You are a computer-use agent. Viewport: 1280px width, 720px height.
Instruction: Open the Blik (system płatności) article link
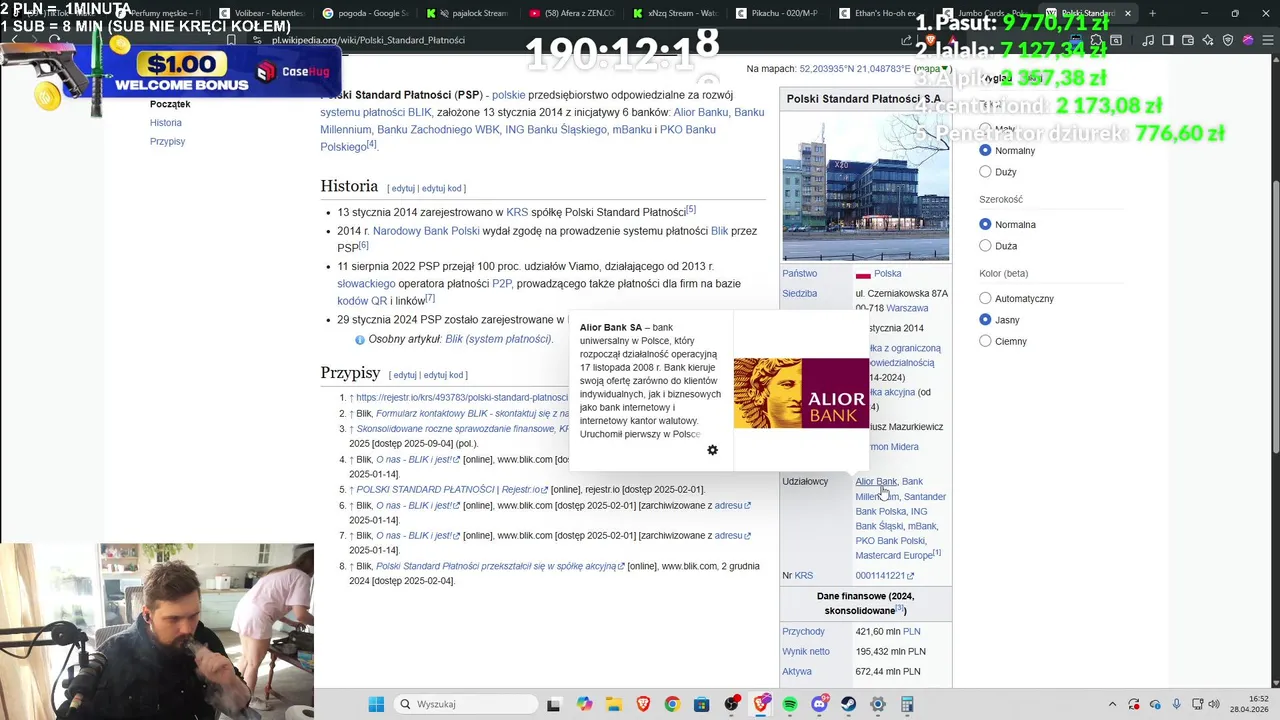pos(497,339)
